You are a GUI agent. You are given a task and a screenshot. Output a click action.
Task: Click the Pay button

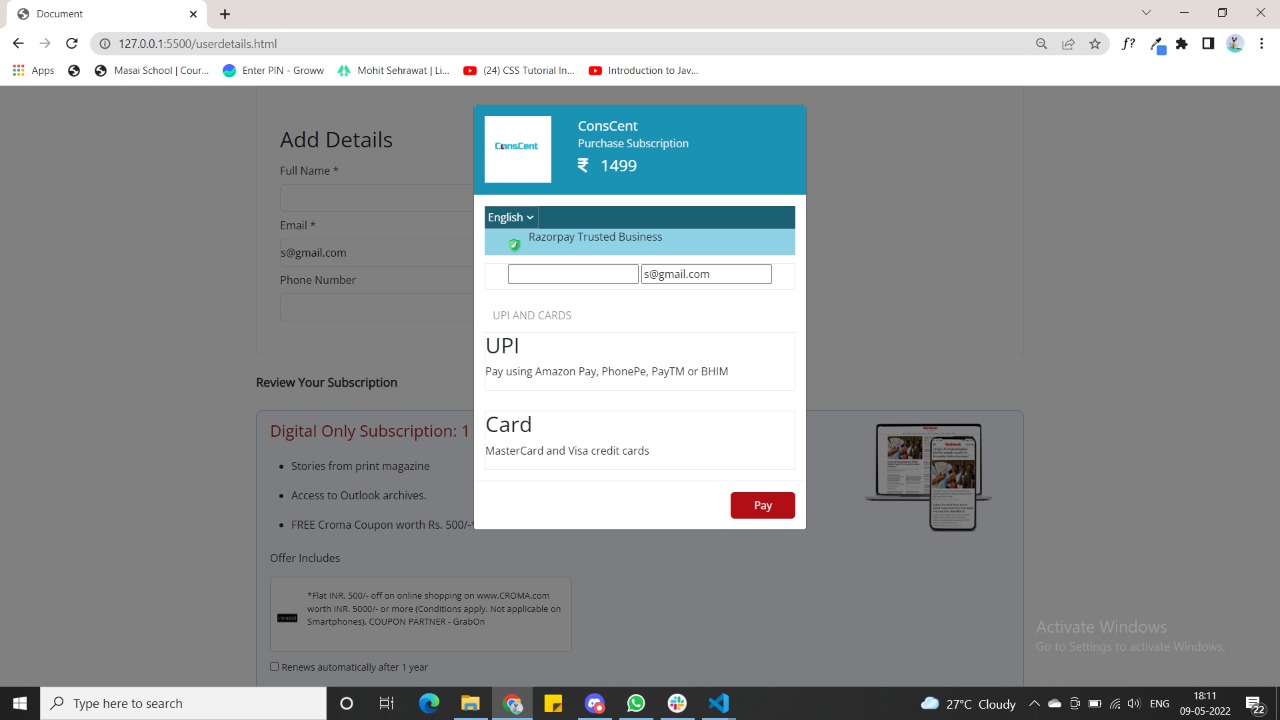762,505
